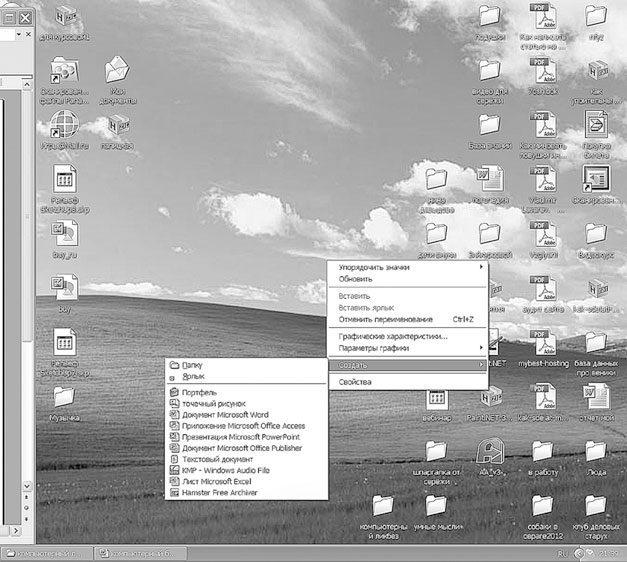Open the AA_v3 application icon
Viewport: 627px width, 562px height.
[490, 451]
